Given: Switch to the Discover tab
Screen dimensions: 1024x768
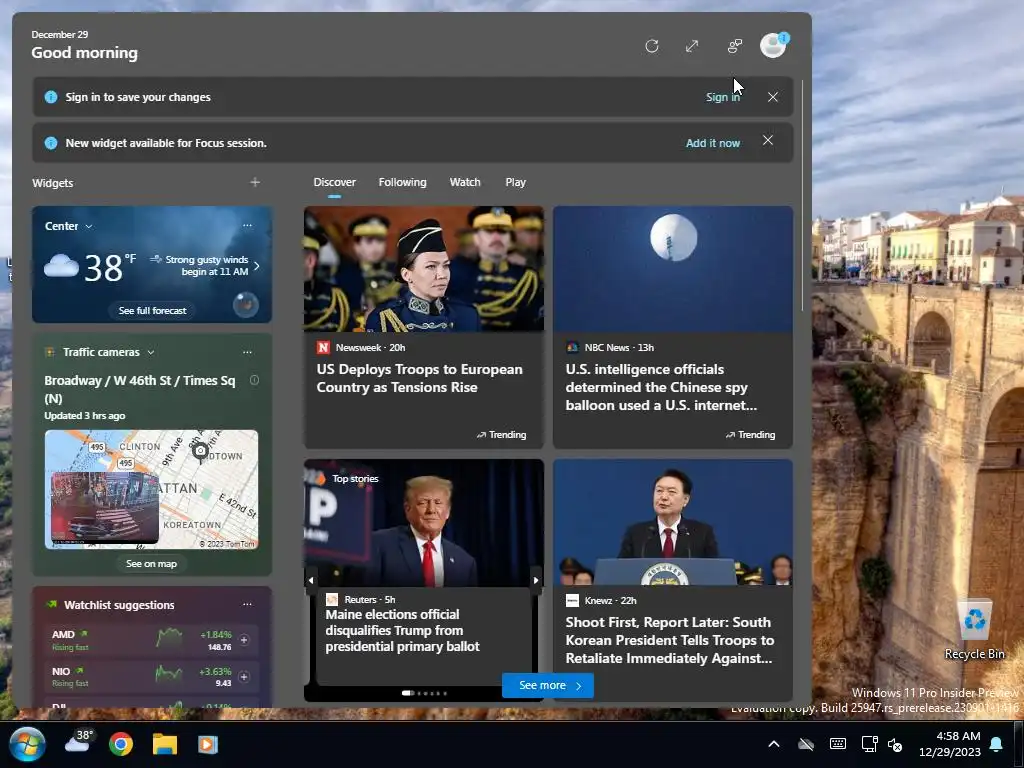Looking at the screenshot, I should pos(334,182).
